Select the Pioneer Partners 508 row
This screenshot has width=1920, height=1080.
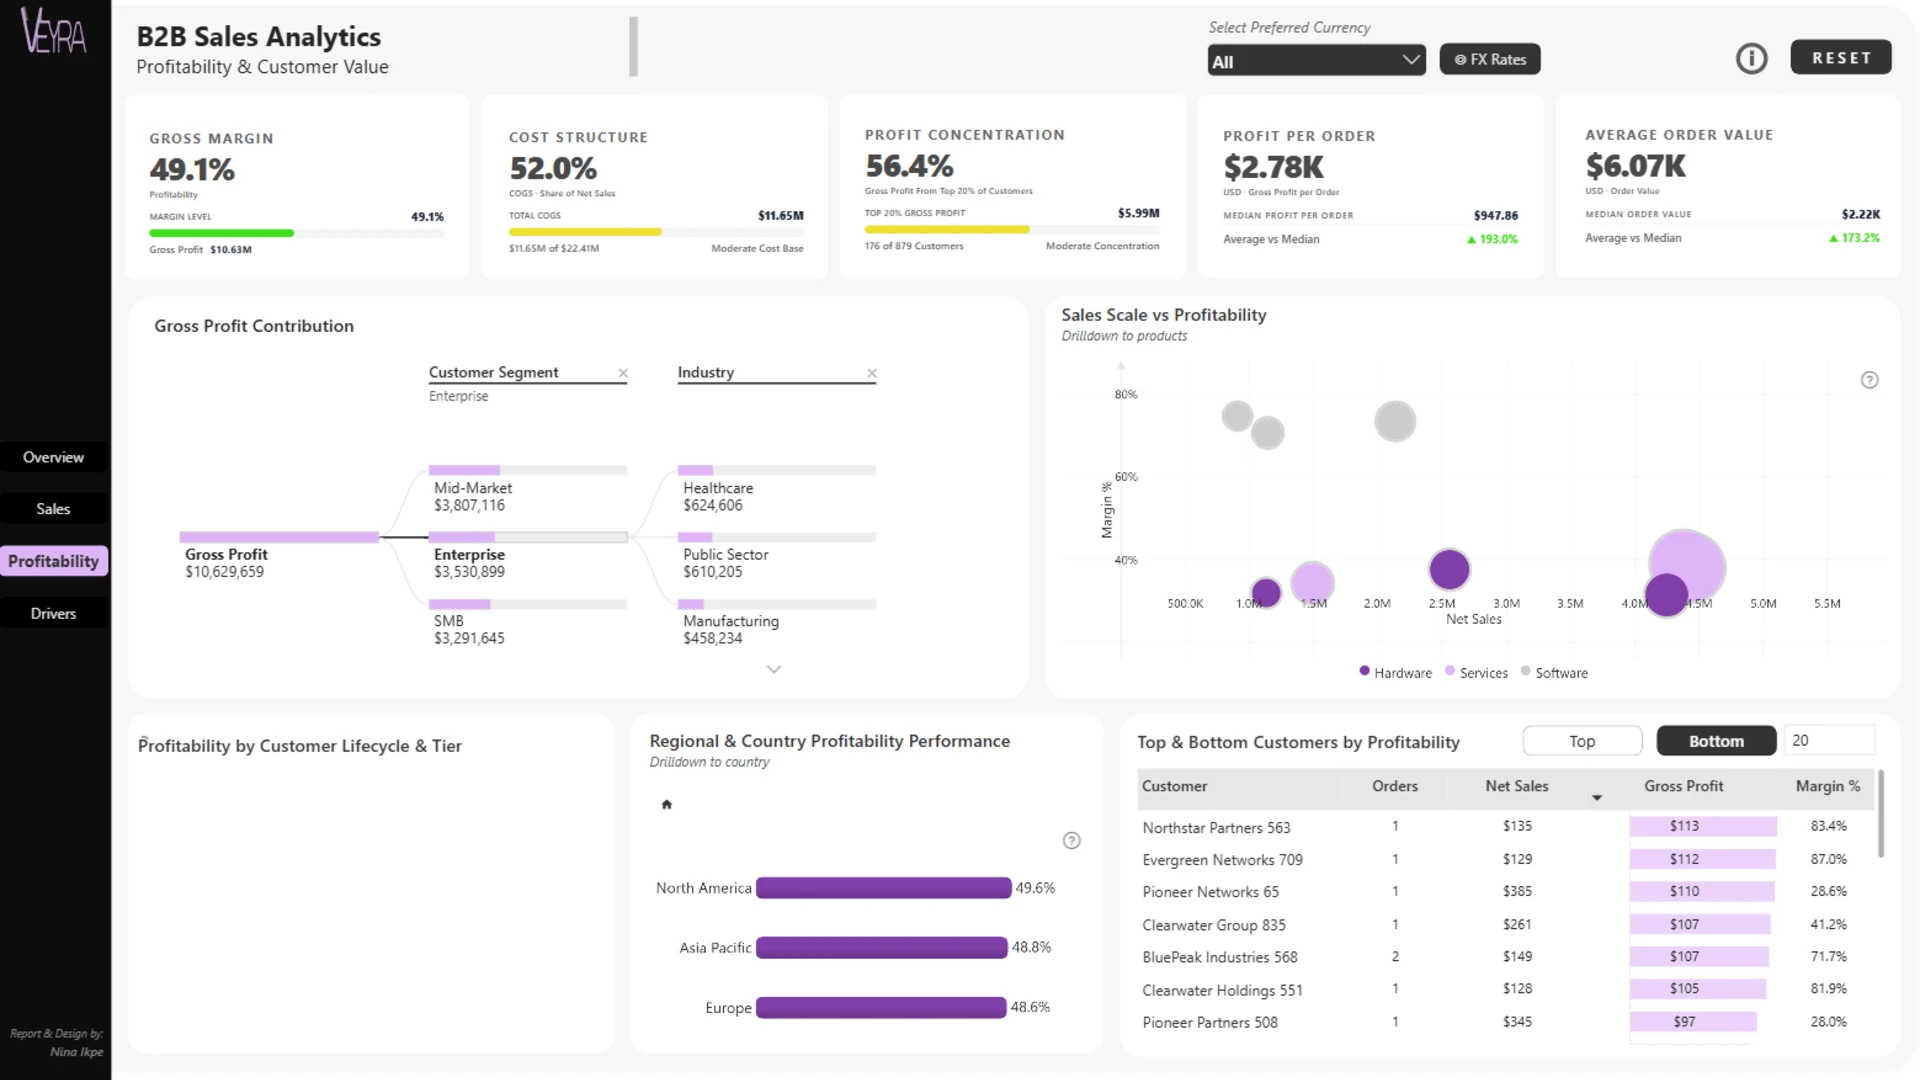pyautogui.click(x=1505, y=1022)
